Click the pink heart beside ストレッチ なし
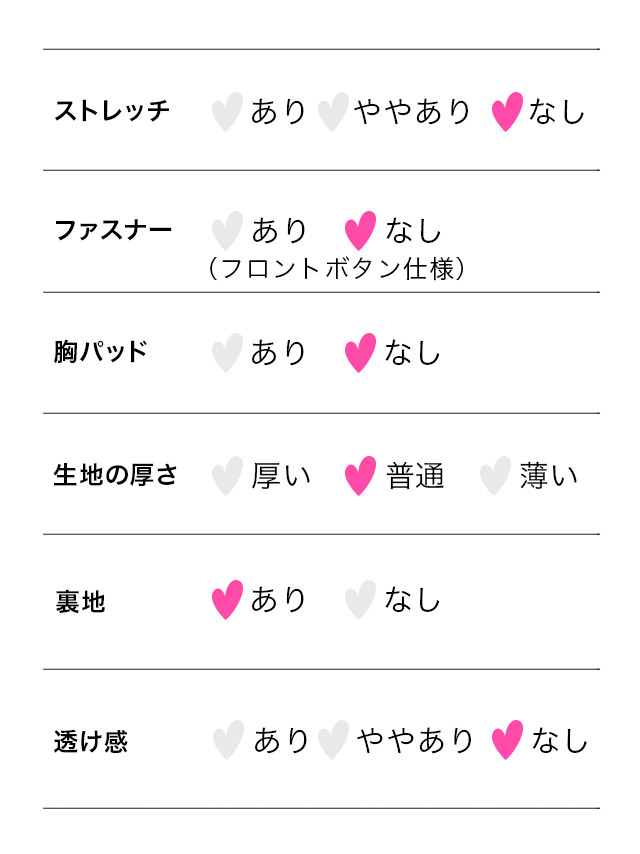This screenshot has width=640, height=854. [507, 111]
